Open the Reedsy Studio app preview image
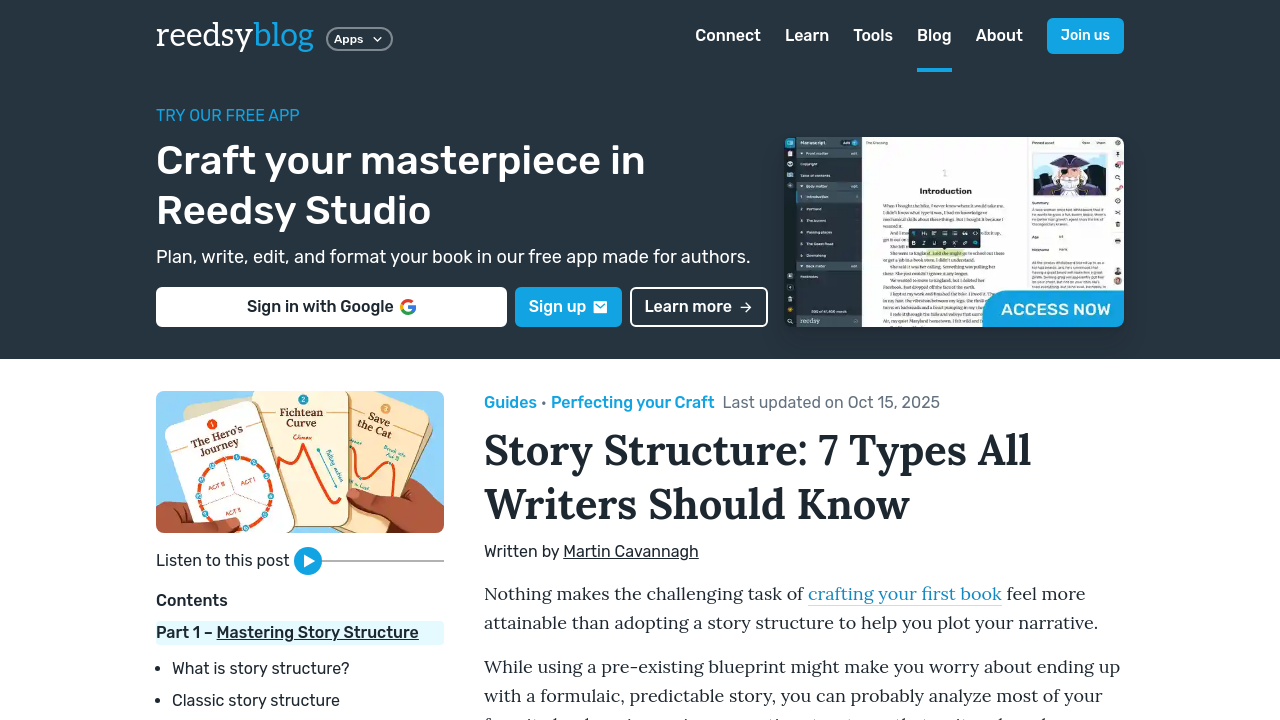Viewport: 1280px width, 720px height. coord(954,232)
